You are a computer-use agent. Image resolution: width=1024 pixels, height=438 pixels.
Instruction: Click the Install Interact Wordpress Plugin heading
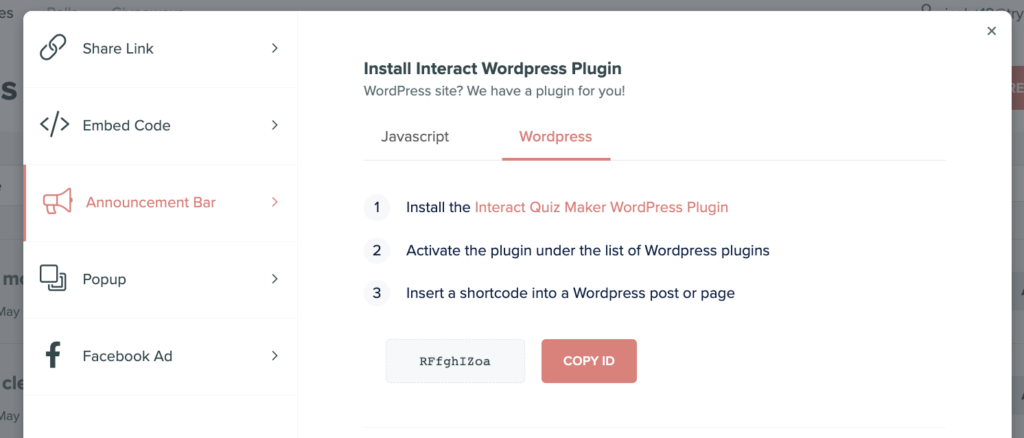(x=492, y=69)
